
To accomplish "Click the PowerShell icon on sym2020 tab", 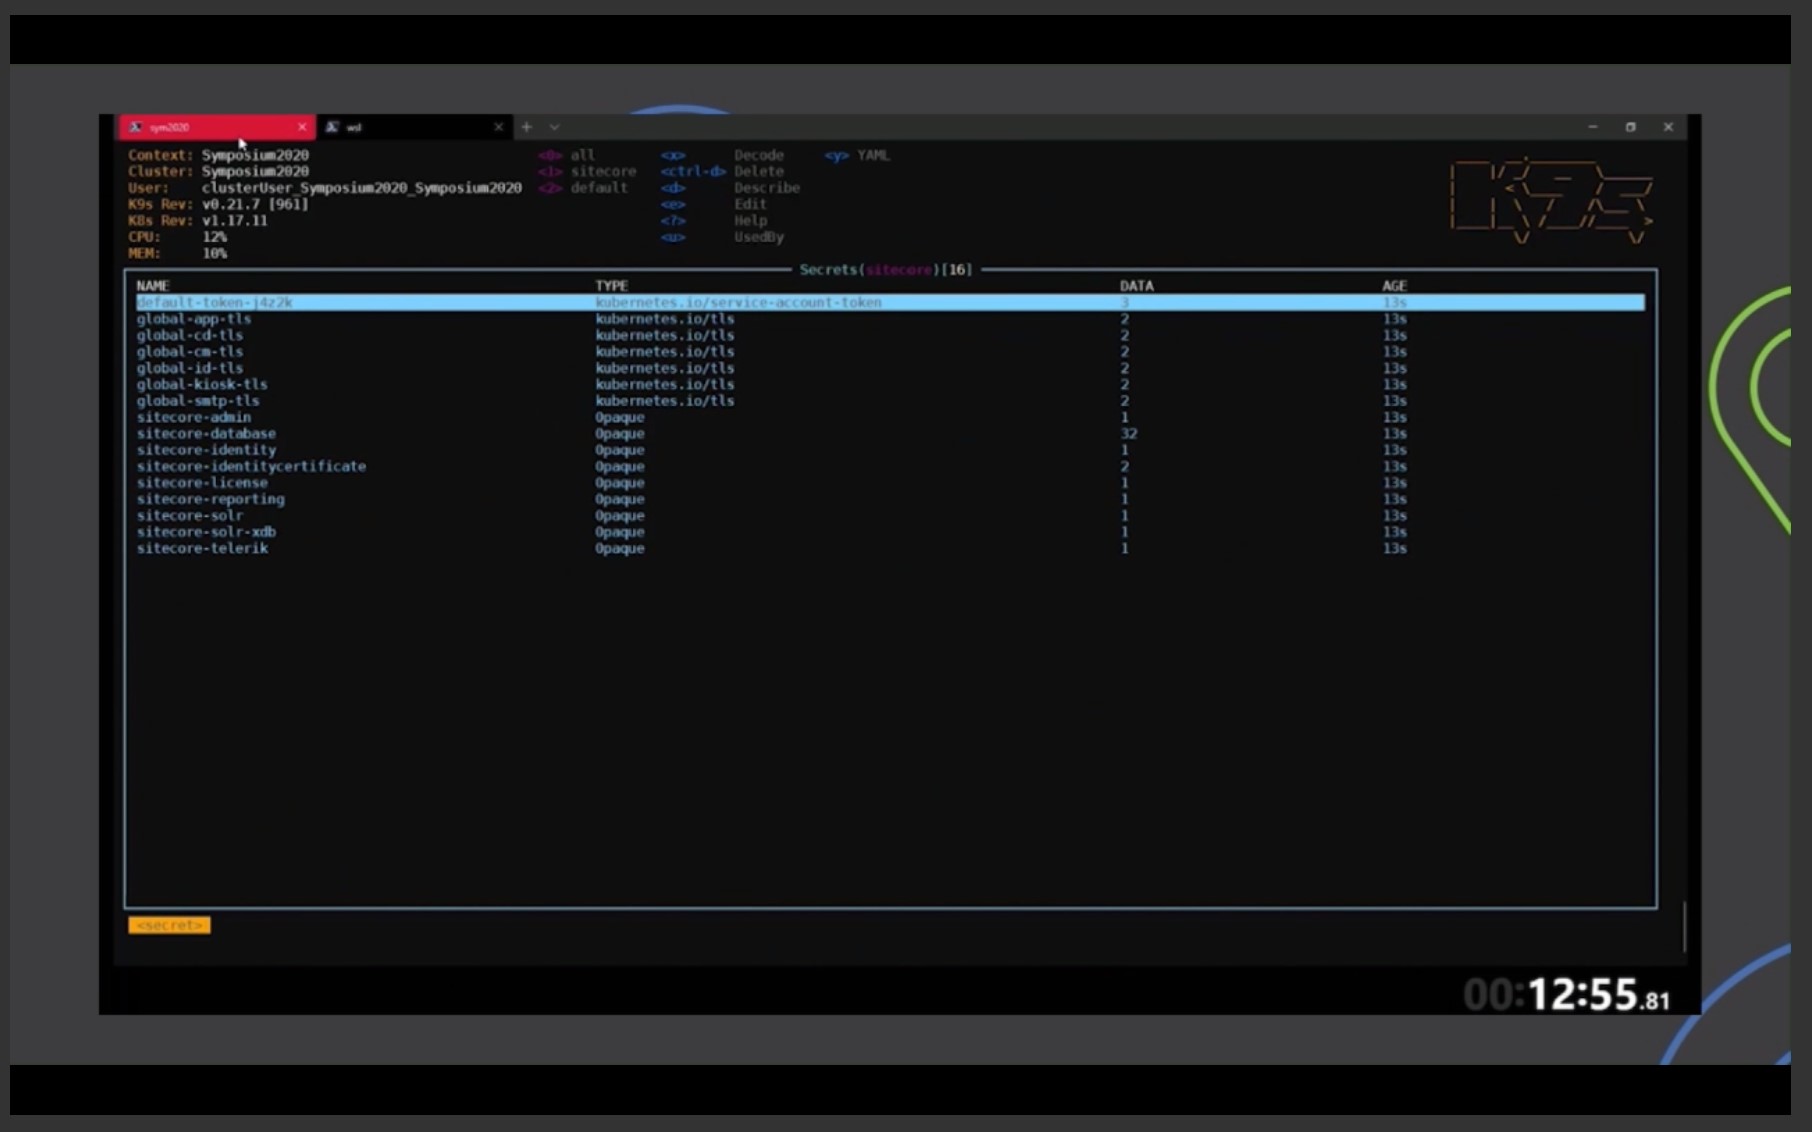I will click(x=135, y=127).
